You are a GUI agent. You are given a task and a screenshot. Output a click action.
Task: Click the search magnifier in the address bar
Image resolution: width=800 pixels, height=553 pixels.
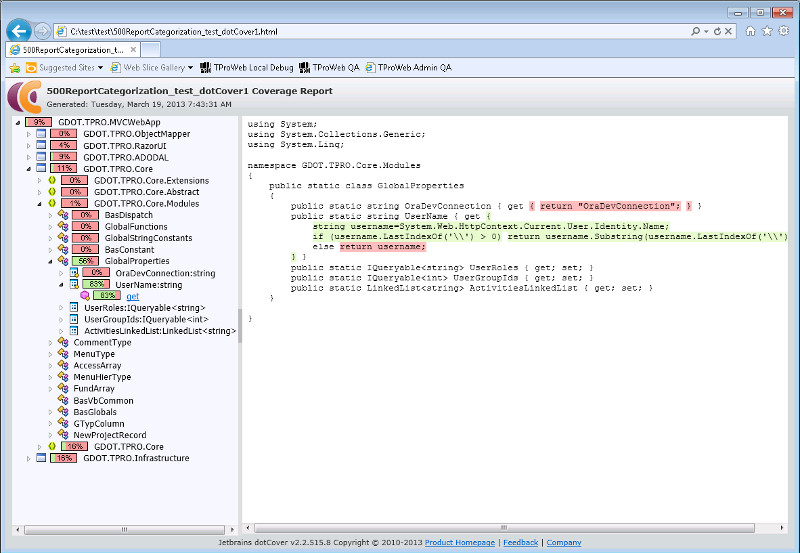point(695,32)
